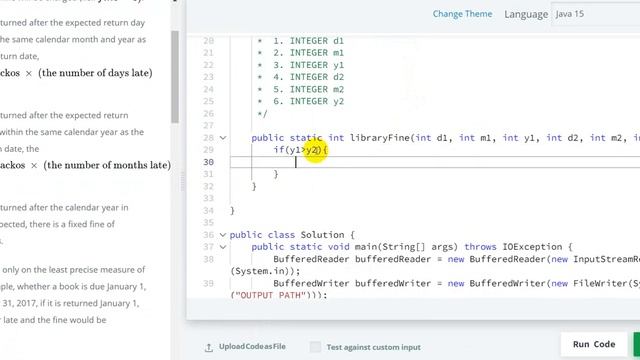This screenshot has height=360, width=640.
Task: Click the Upload Code as File icon
Action: coord(209,347)
